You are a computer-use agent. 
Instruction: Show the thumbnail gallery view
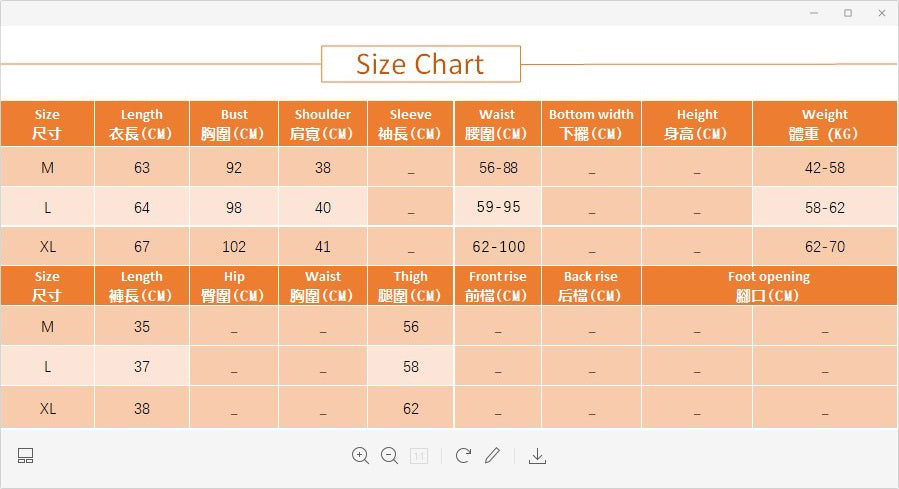tap(26, 456)
